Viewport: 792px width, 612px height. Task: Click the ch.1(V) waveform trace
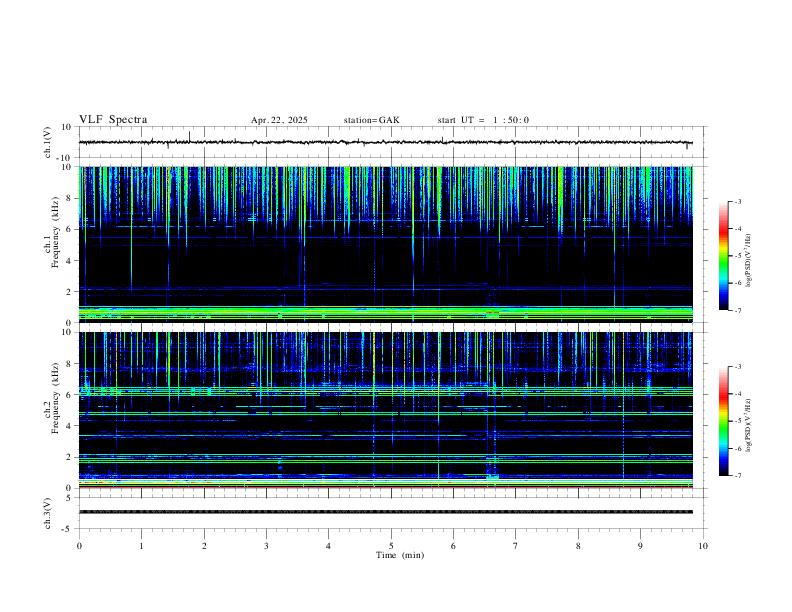(x=390, y=143)
